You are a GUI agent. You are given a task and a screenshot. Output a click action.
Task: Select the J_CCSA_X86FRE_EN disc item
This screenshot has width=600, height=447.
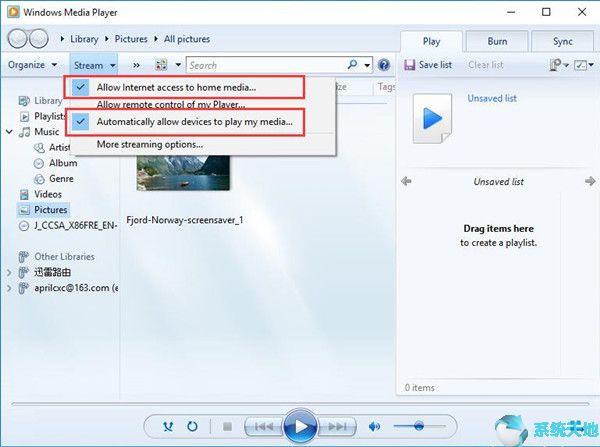tap(75, 225)
